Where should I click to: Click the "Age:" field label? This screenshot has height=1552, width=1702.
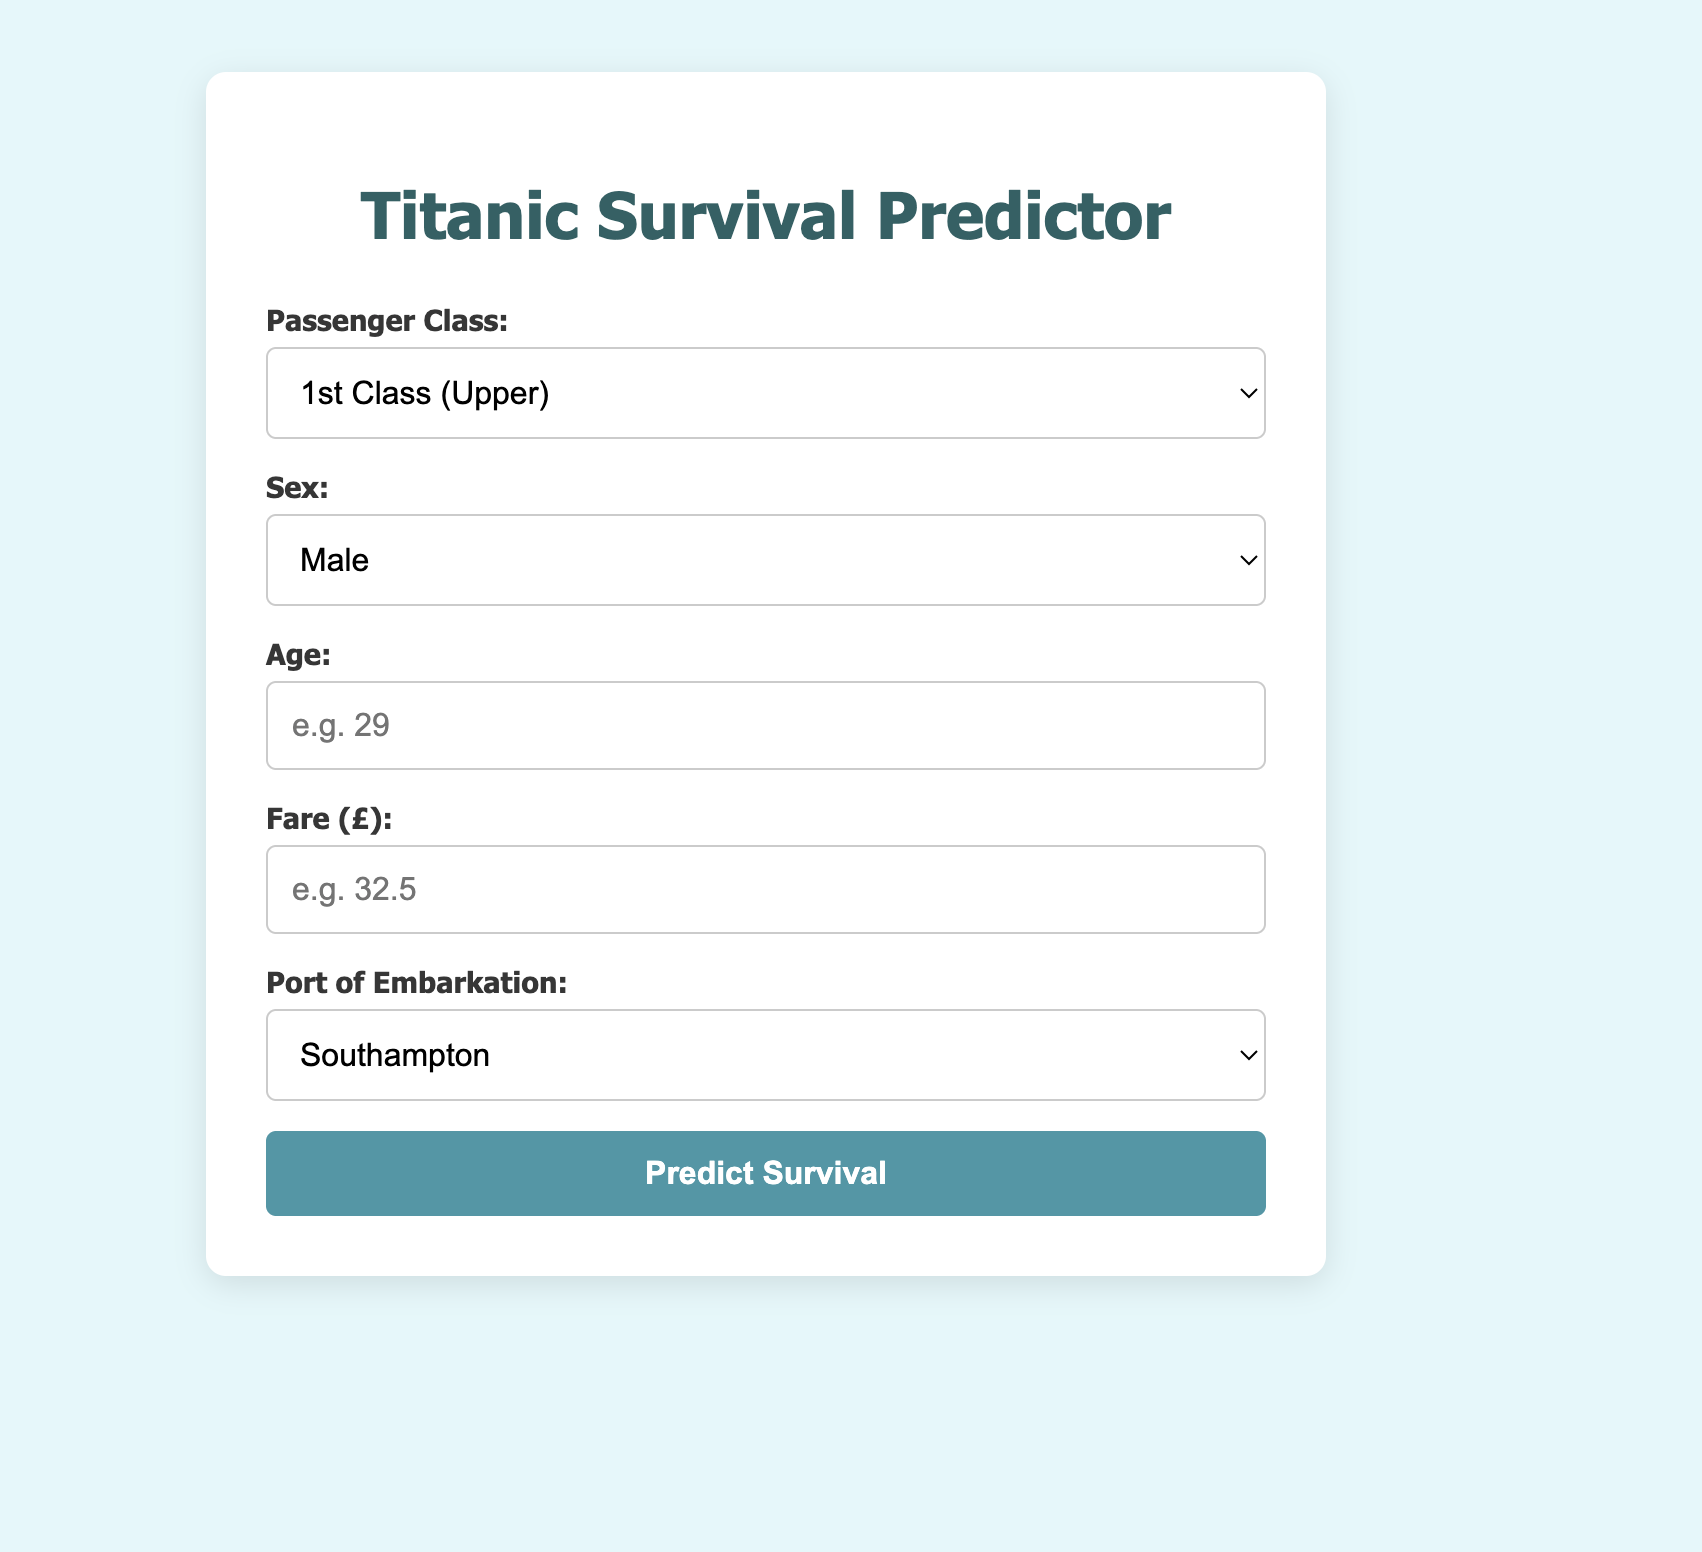[298, 655]
